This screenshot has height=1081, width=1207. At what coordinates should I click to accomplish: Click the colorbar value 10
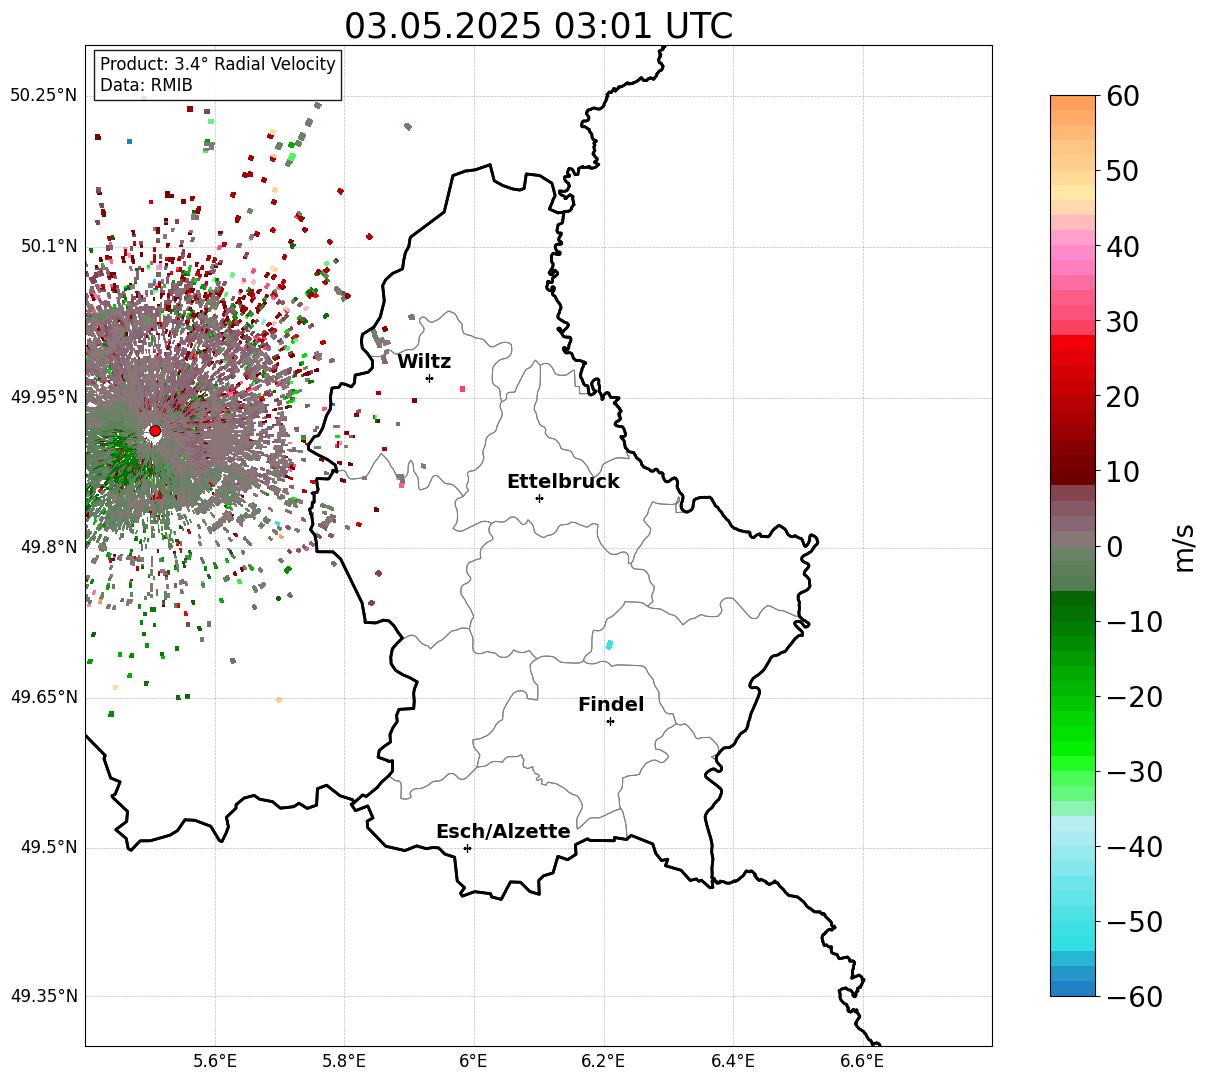pos(1122,471)
